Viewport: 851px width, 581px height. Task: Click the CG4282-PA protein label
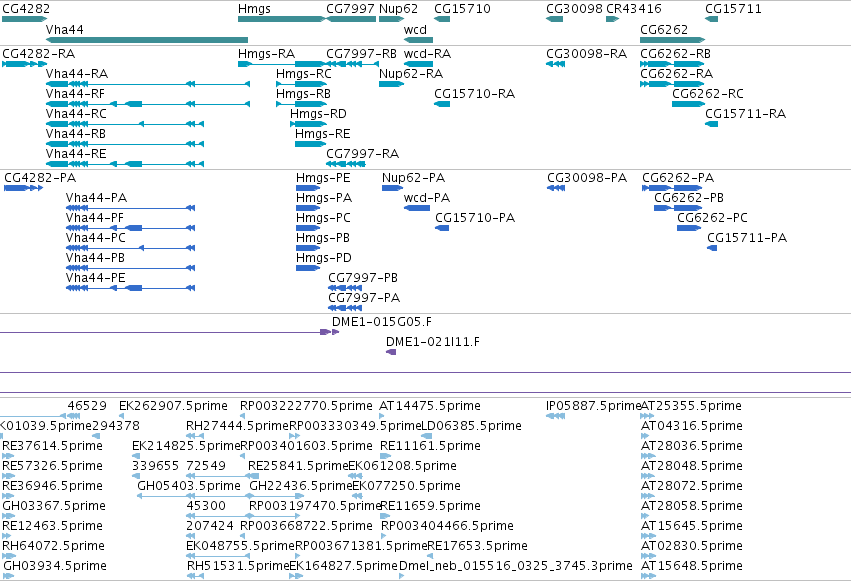tap(40, 178)
